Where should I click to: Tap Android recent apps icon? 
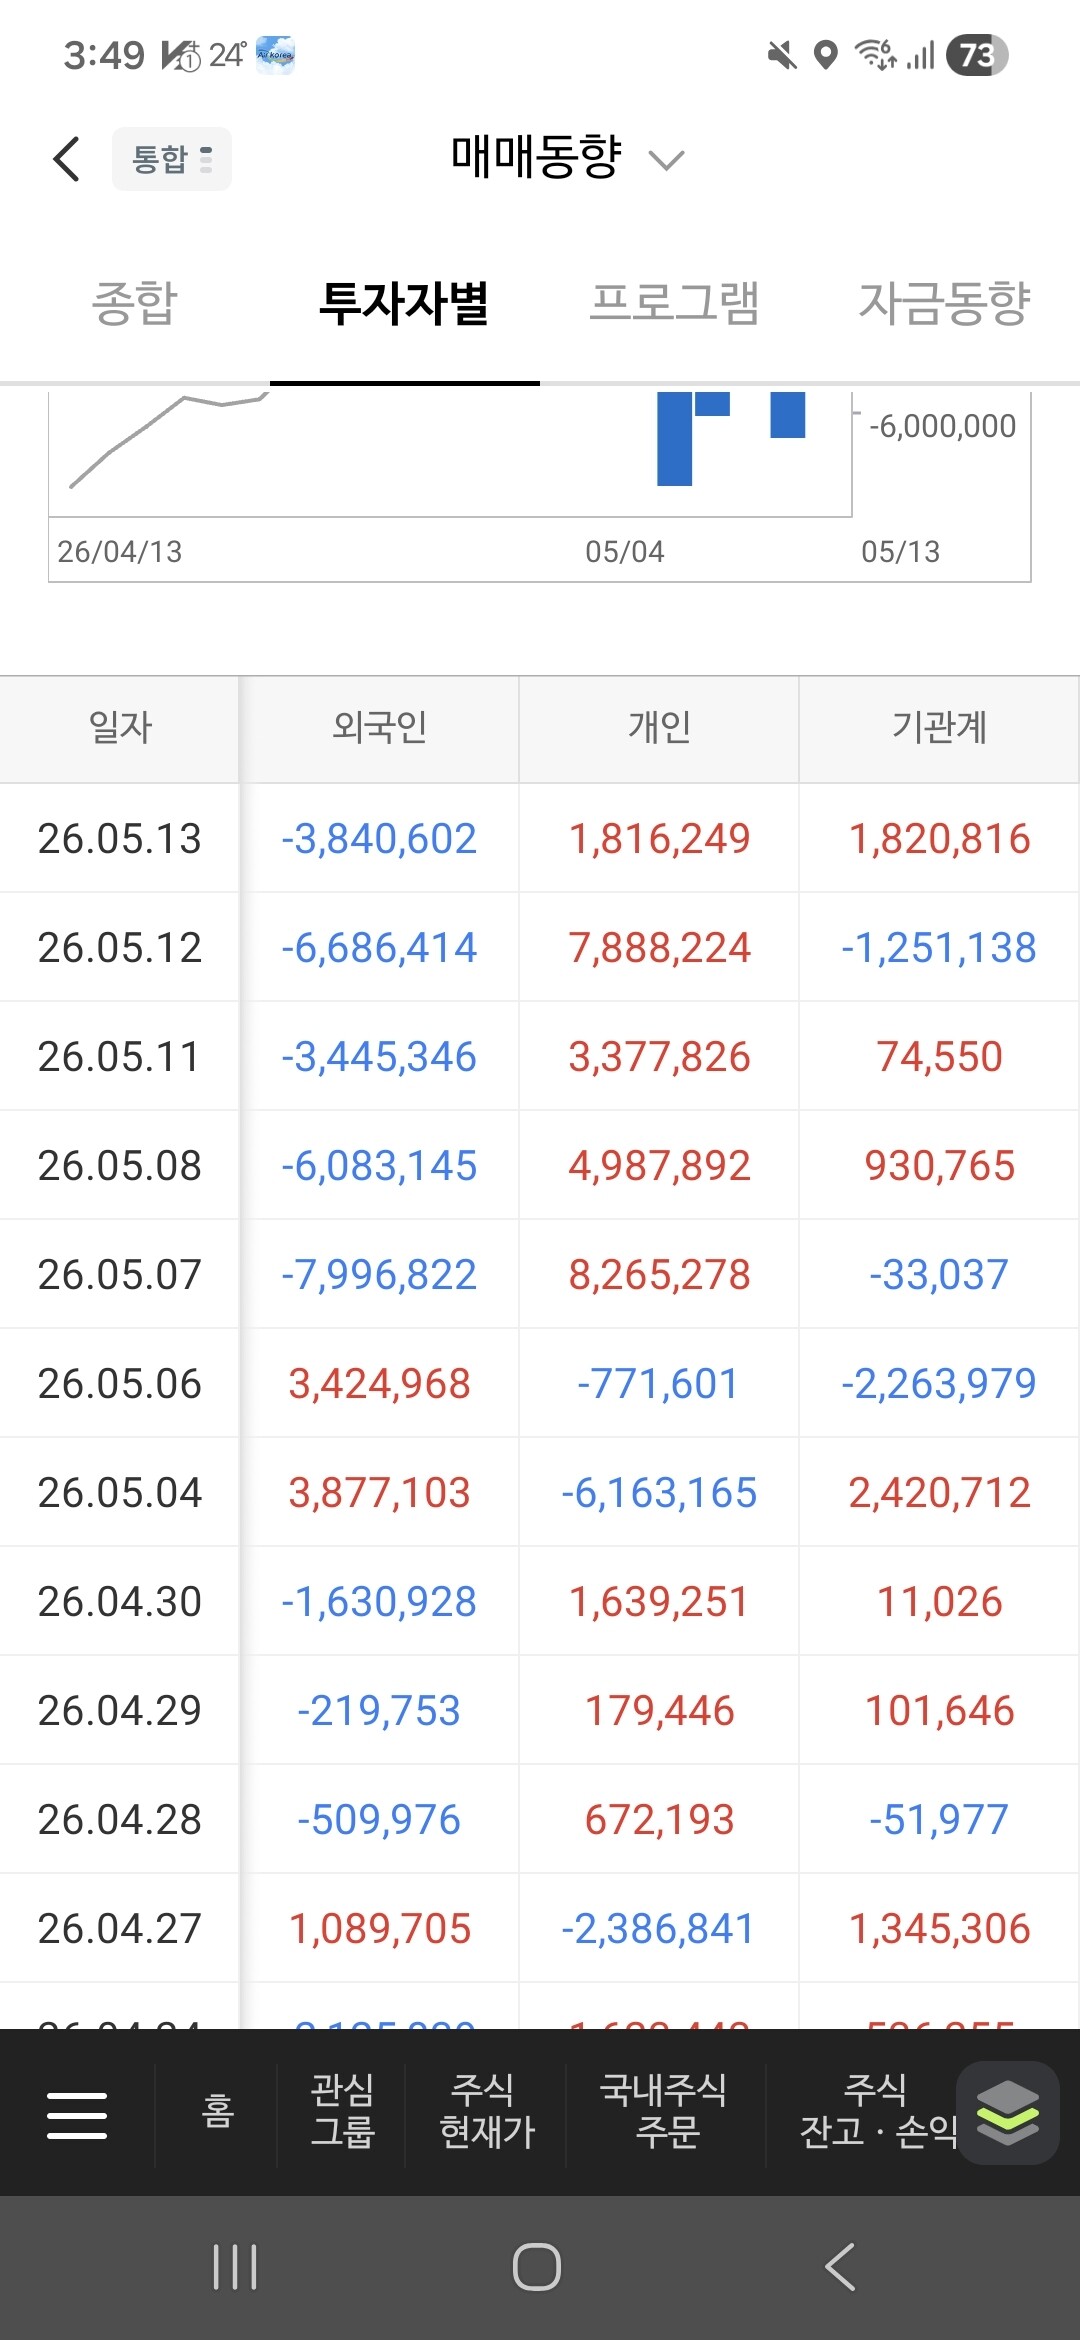(235, 2267)
